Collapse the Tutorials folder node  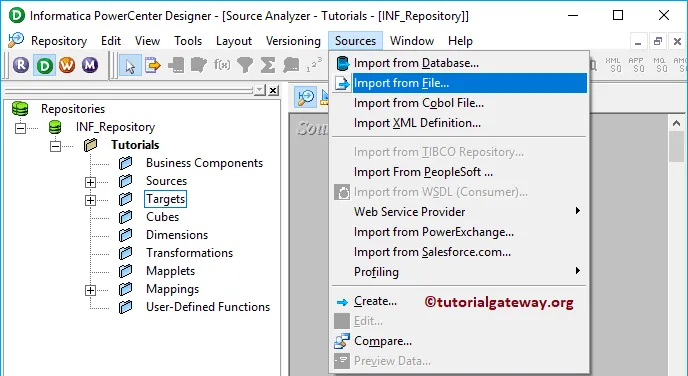(x=55, y=146)
